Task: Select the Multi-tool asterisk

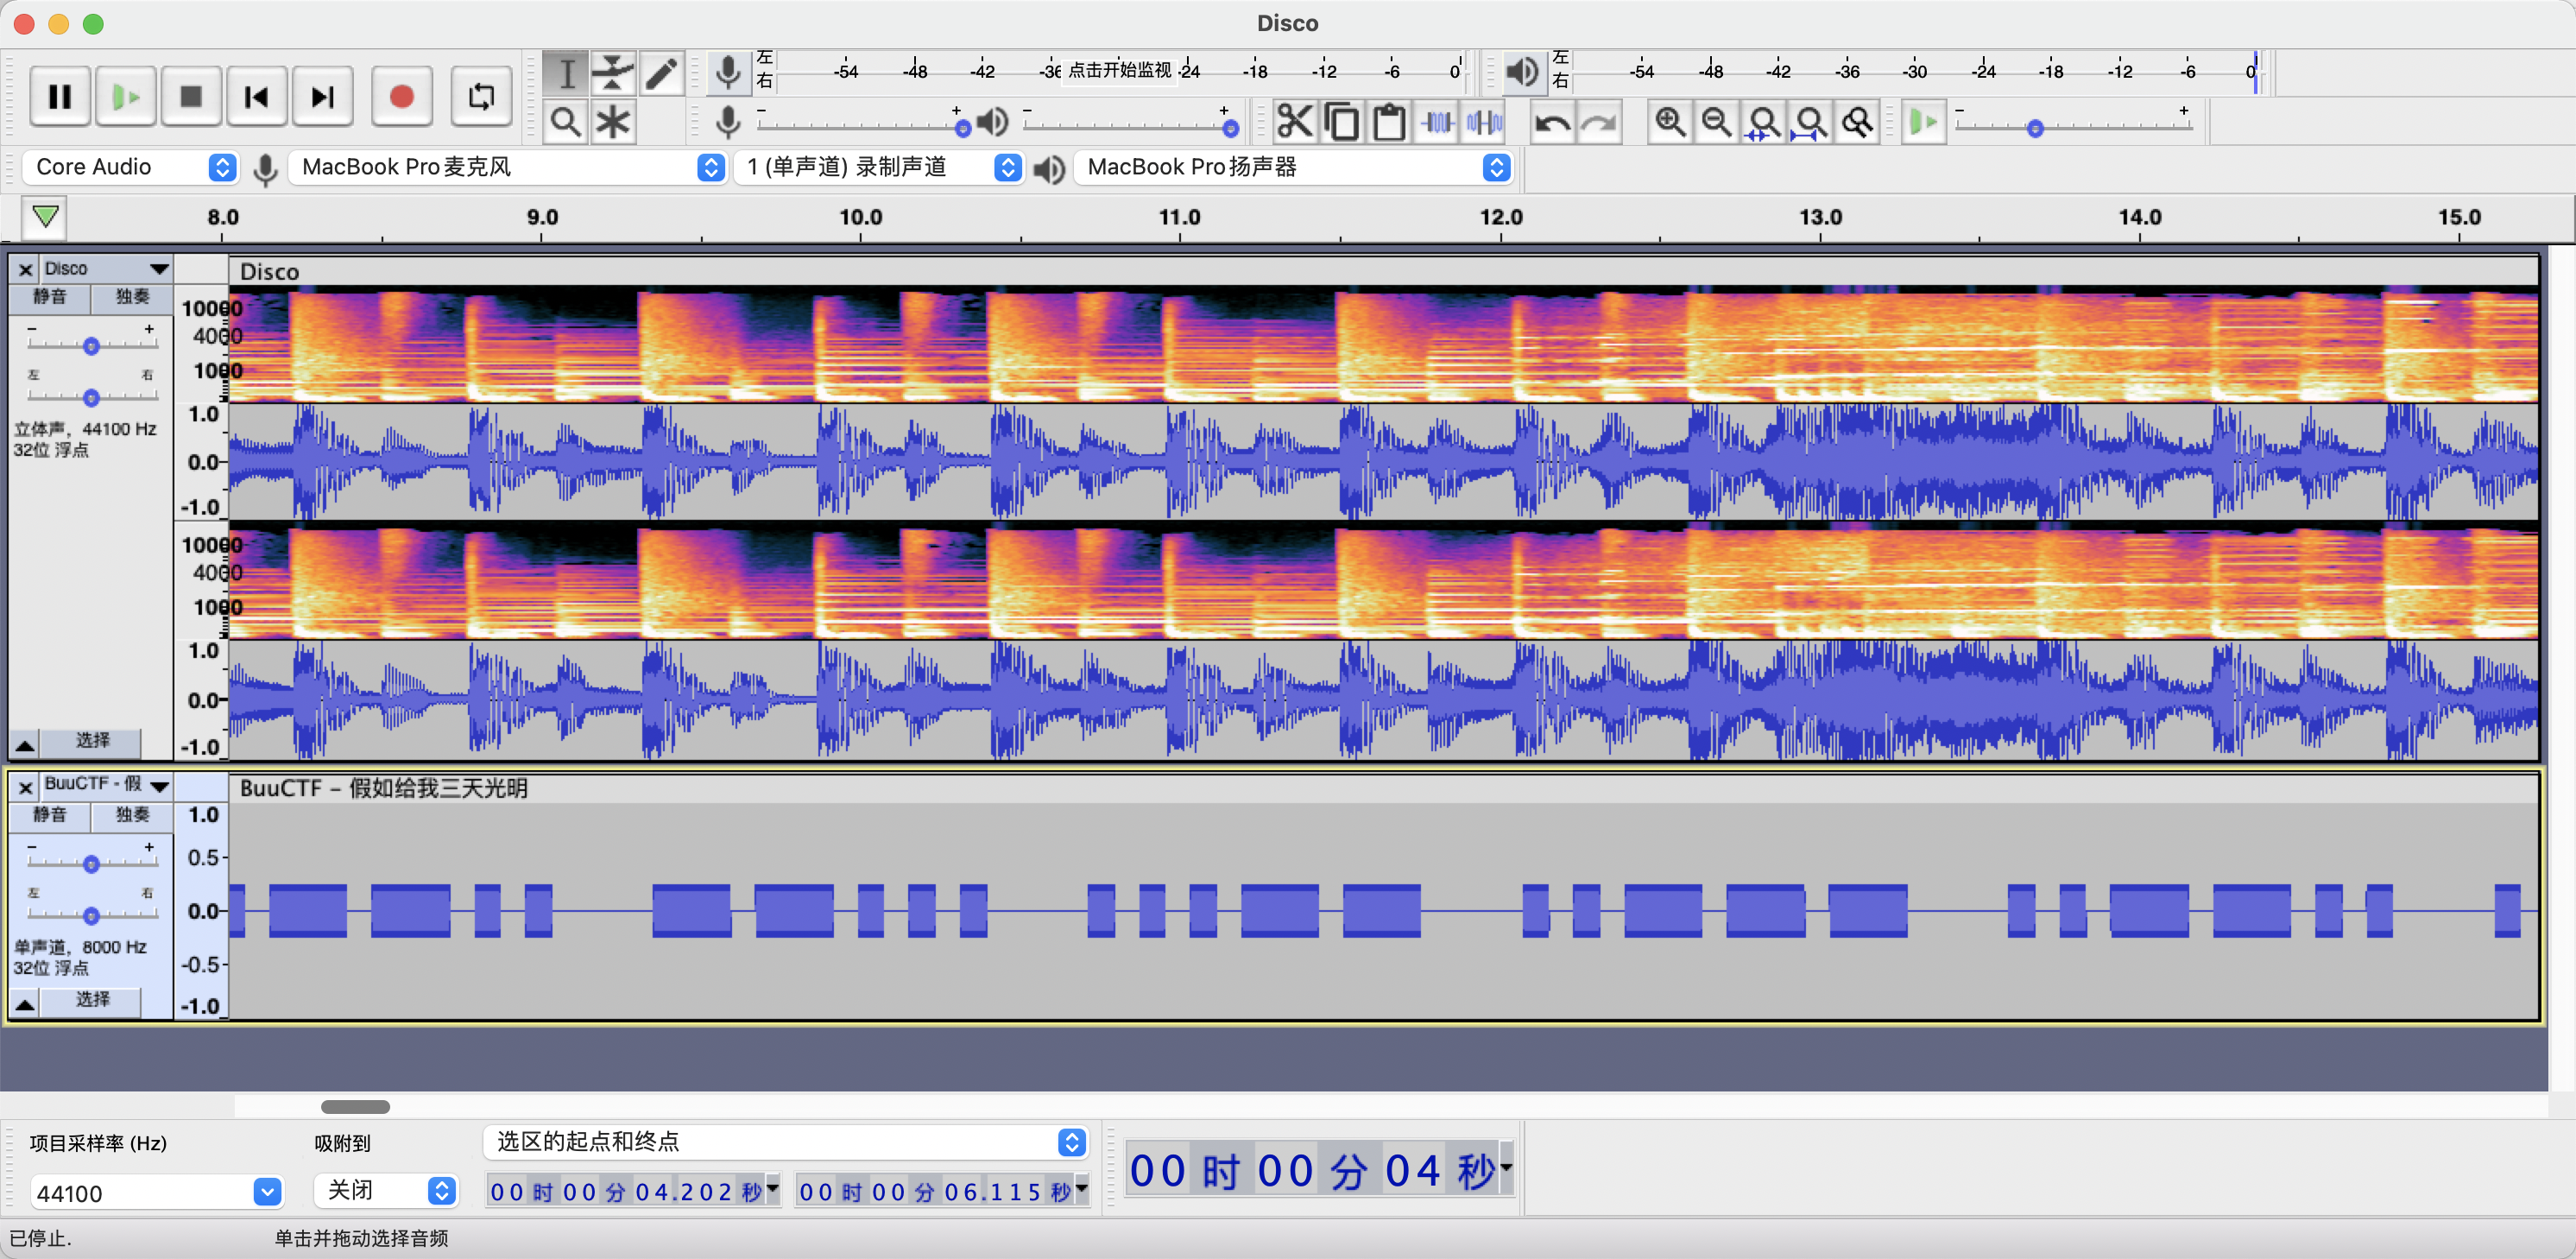Action: (613, 122)
